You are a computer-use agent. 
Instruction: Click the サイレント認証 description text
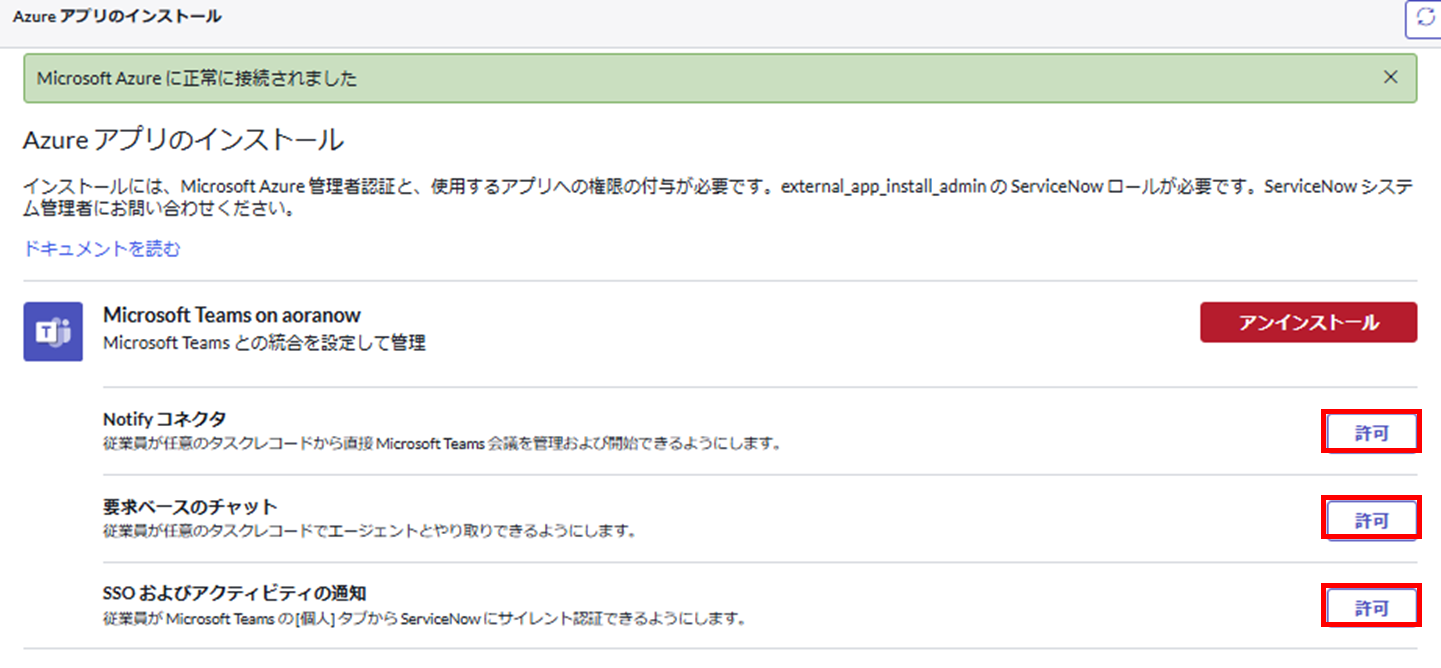click(425, 617)
